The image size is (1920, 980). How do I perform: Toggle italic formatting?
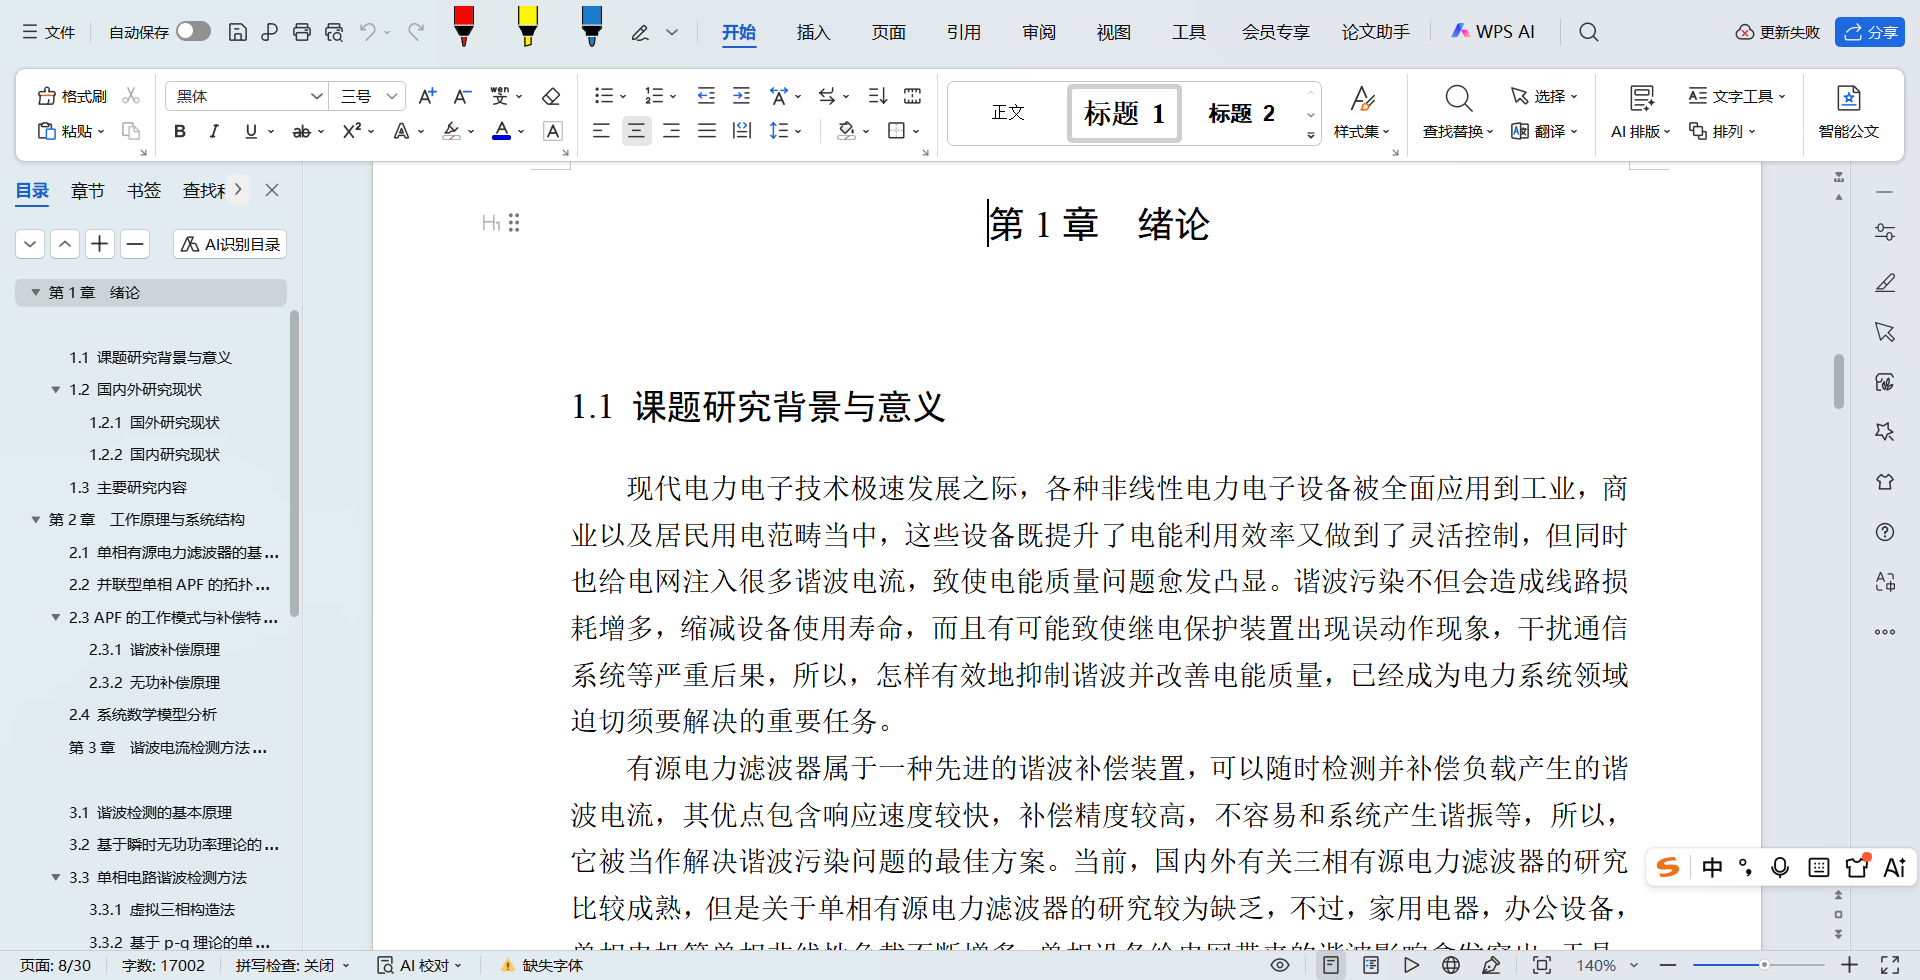(x=214, y=131)
